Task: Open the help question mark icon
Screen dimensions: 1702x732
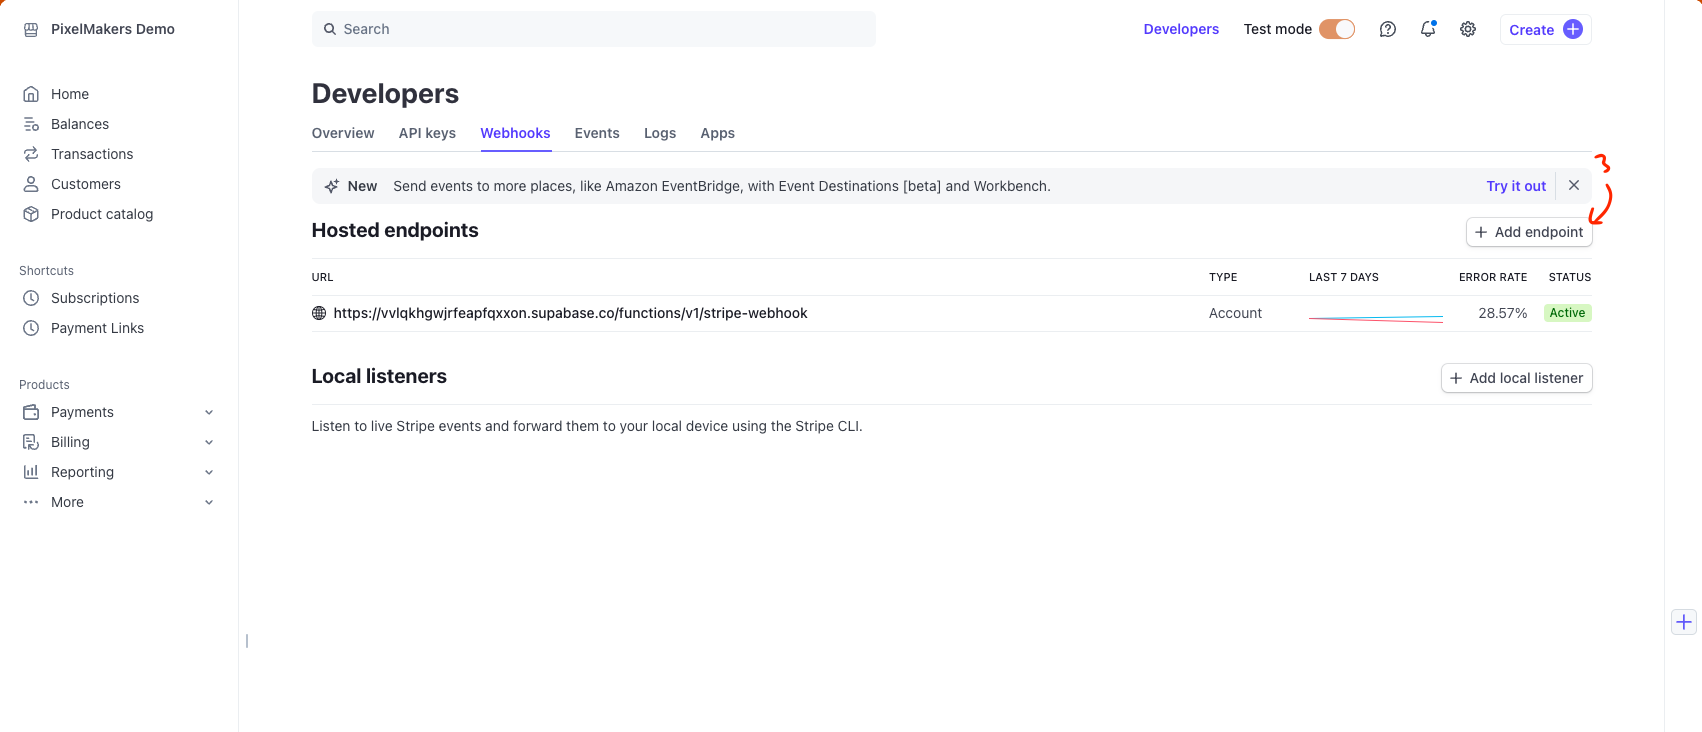Action: coord(1388,29)
